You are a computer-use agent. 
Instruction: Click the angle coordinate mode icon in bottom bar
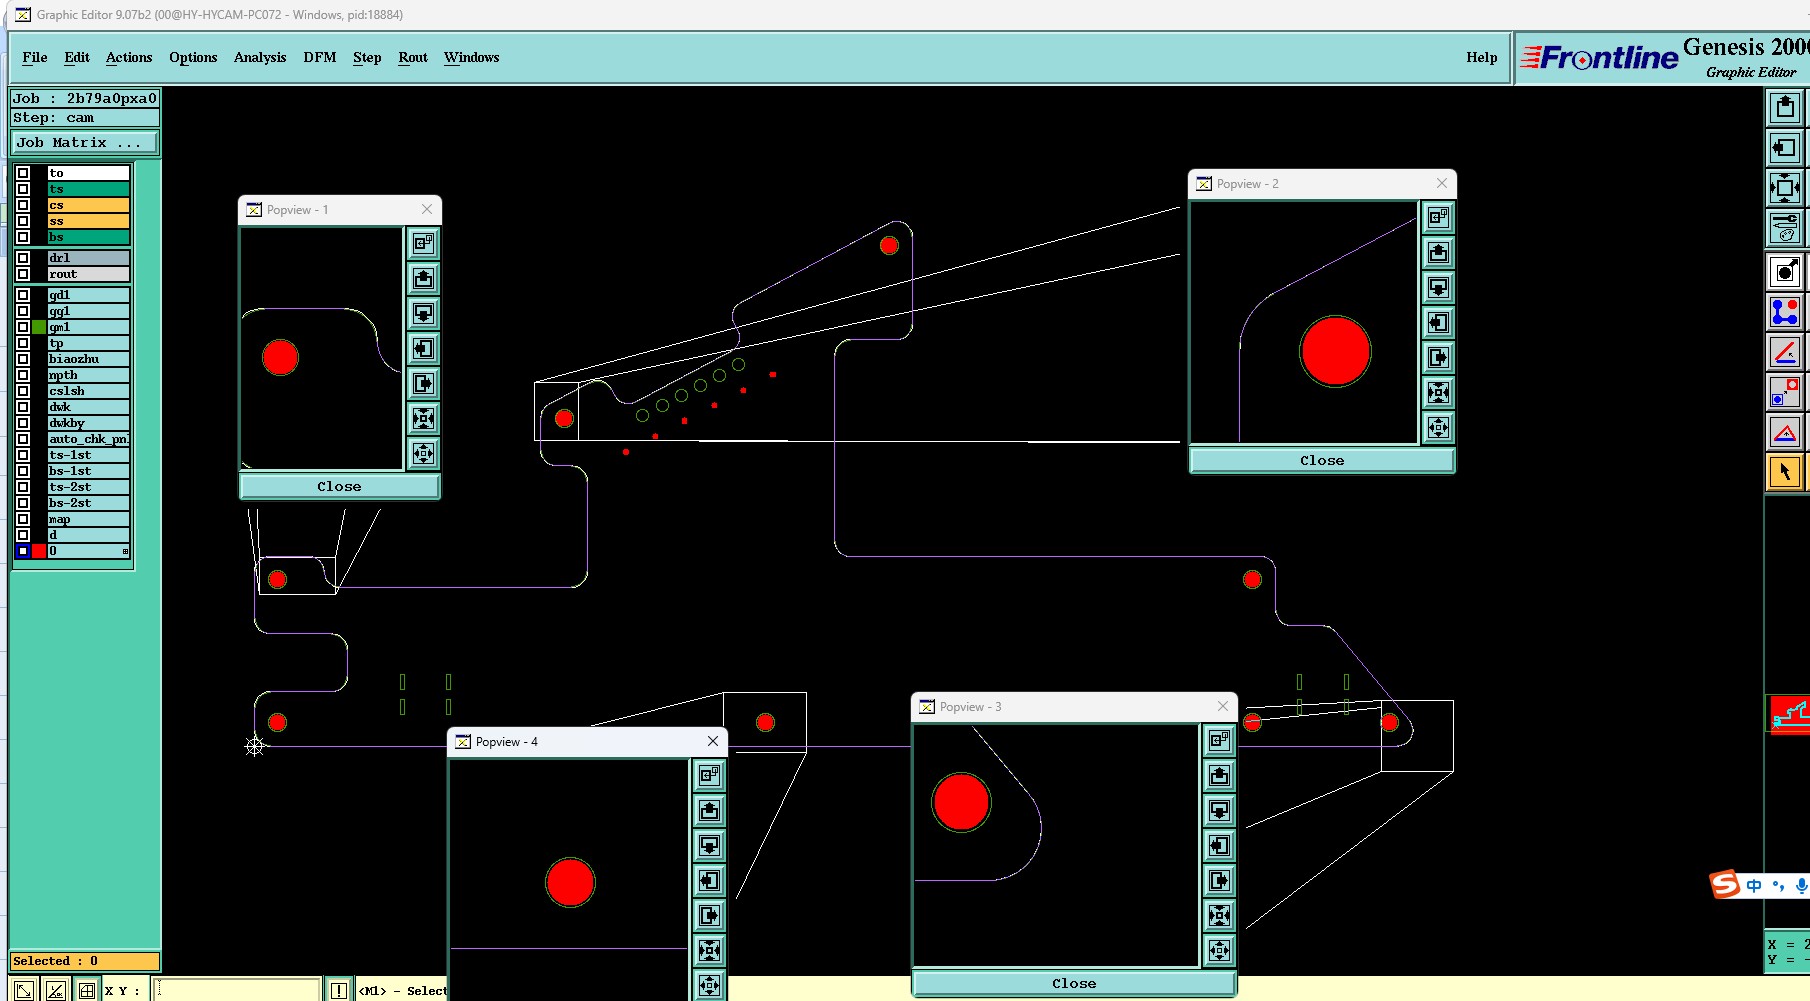pos(56,990)
